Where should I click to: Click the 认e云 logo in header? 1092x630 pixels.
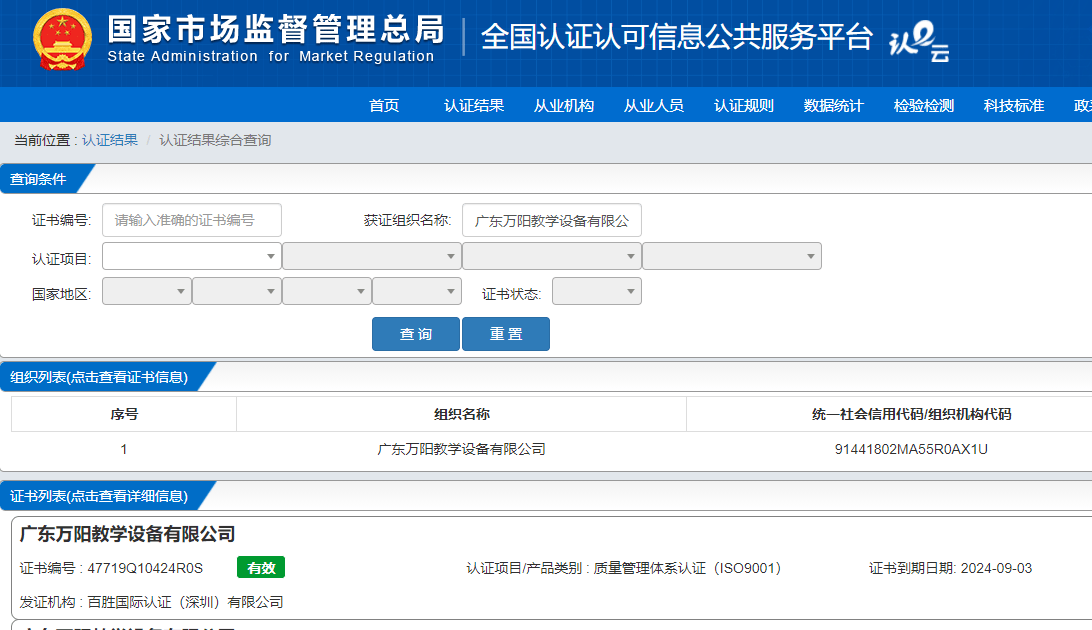(x=919, y=43)
